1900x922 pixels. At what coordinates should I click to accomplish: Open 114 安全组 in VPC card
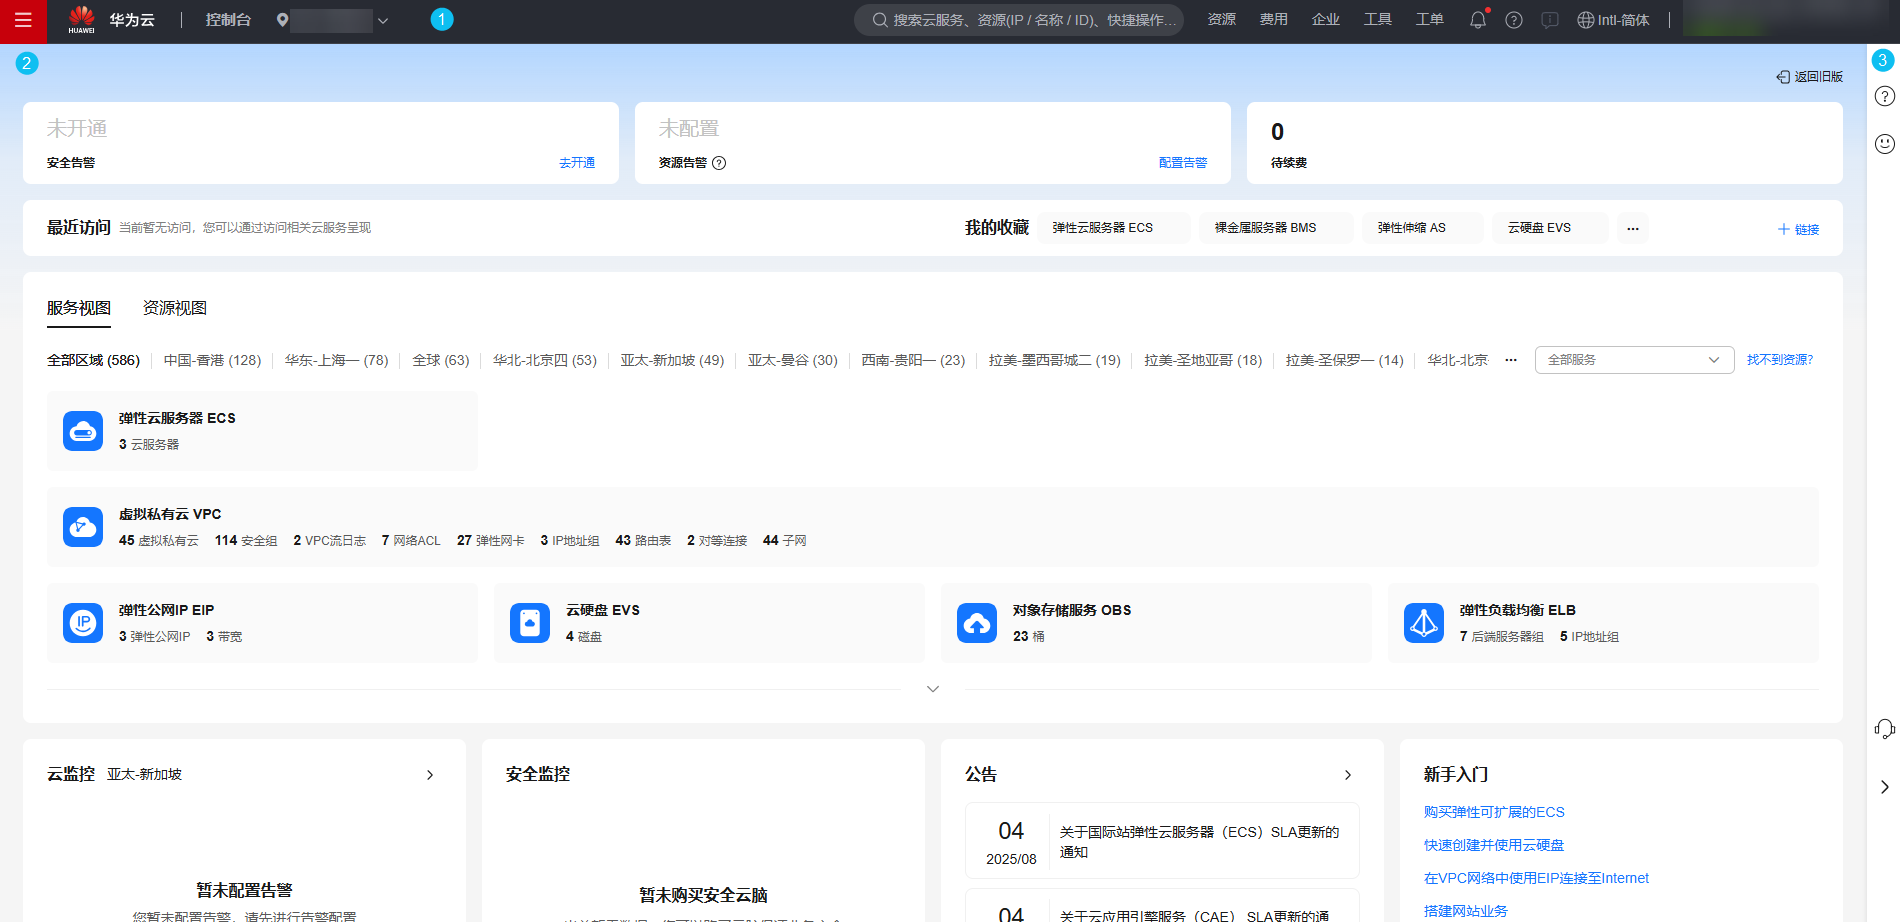246,541
